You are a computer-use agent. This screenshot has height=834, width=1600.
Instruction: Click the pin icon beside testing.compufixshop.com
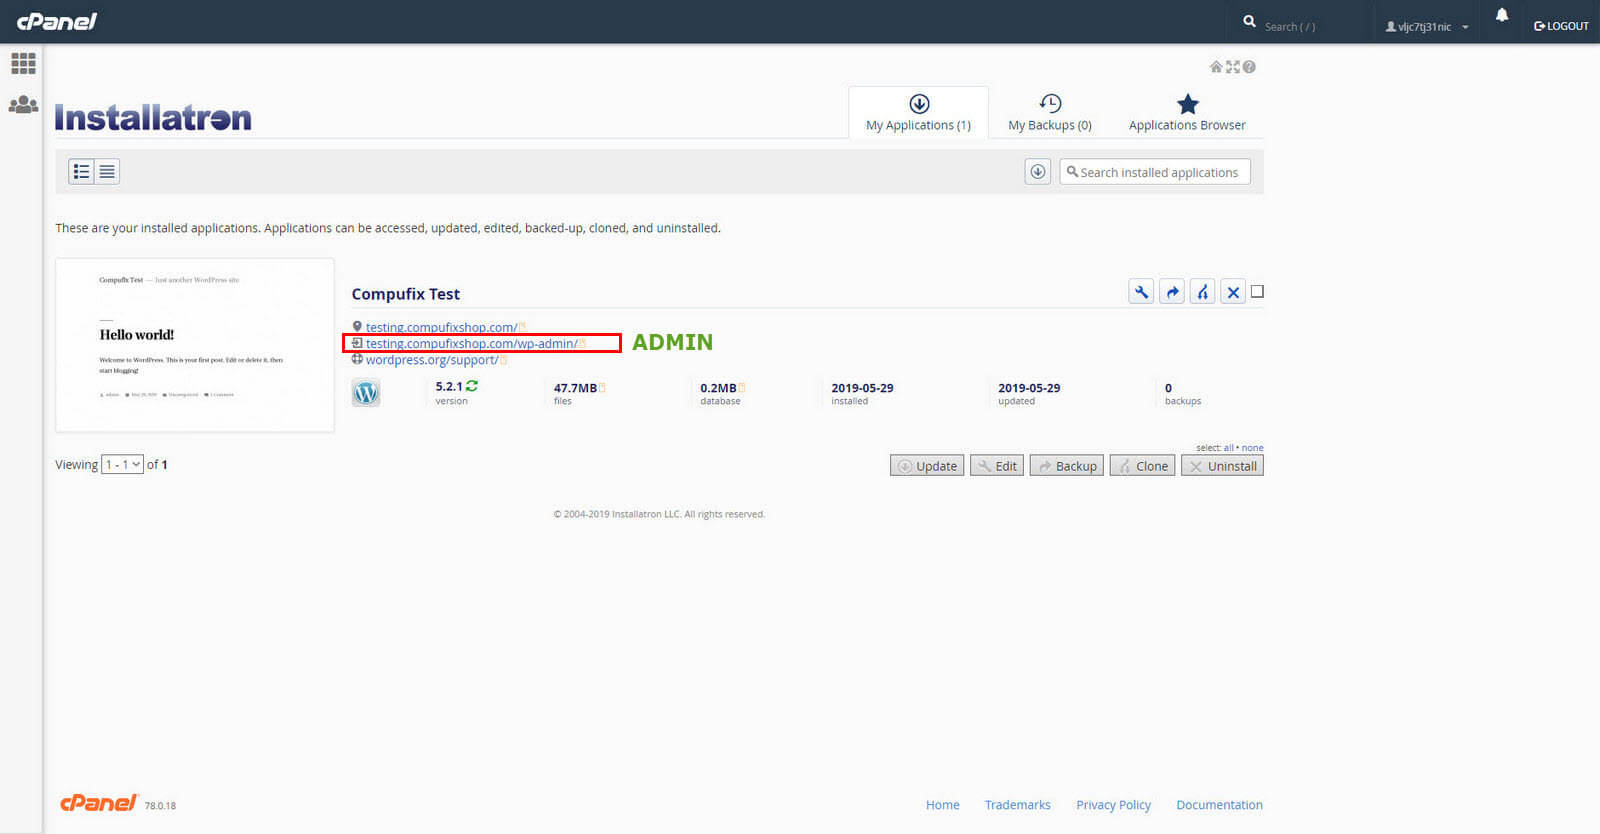[x=357, y=327]
